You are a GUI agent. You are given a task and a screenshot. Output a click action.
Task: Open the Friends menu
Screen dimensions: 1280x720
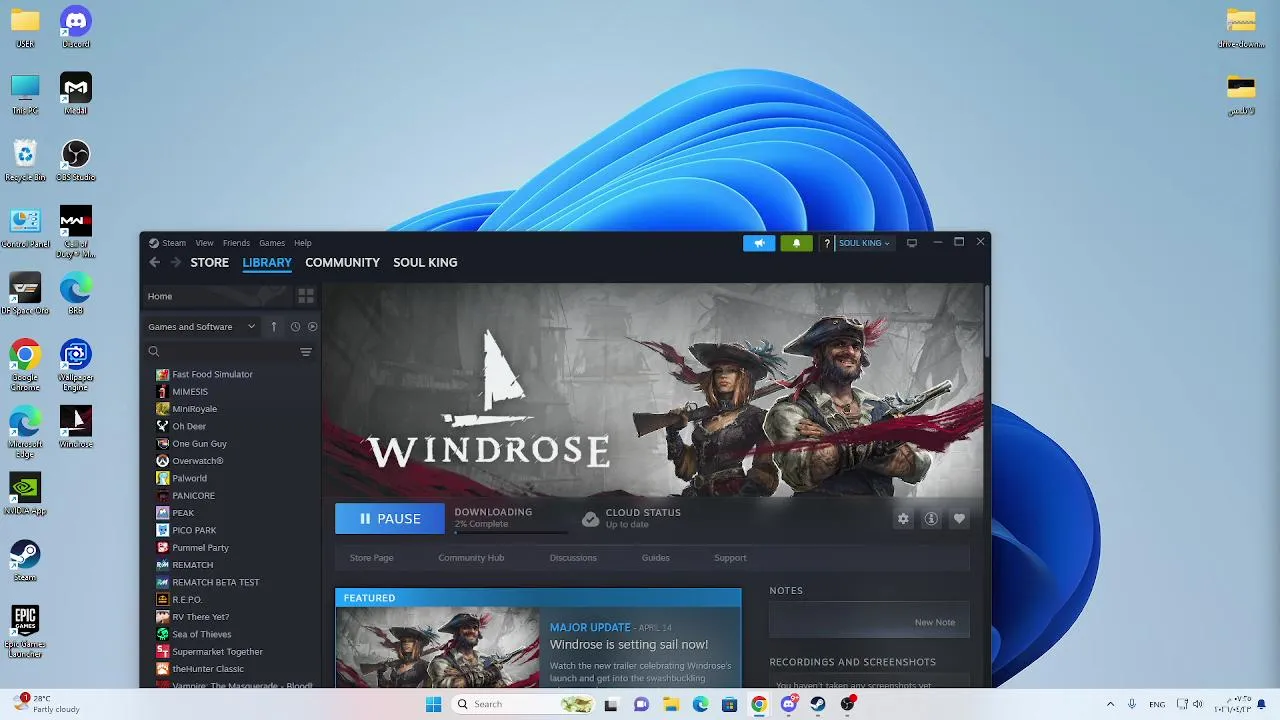236,243
